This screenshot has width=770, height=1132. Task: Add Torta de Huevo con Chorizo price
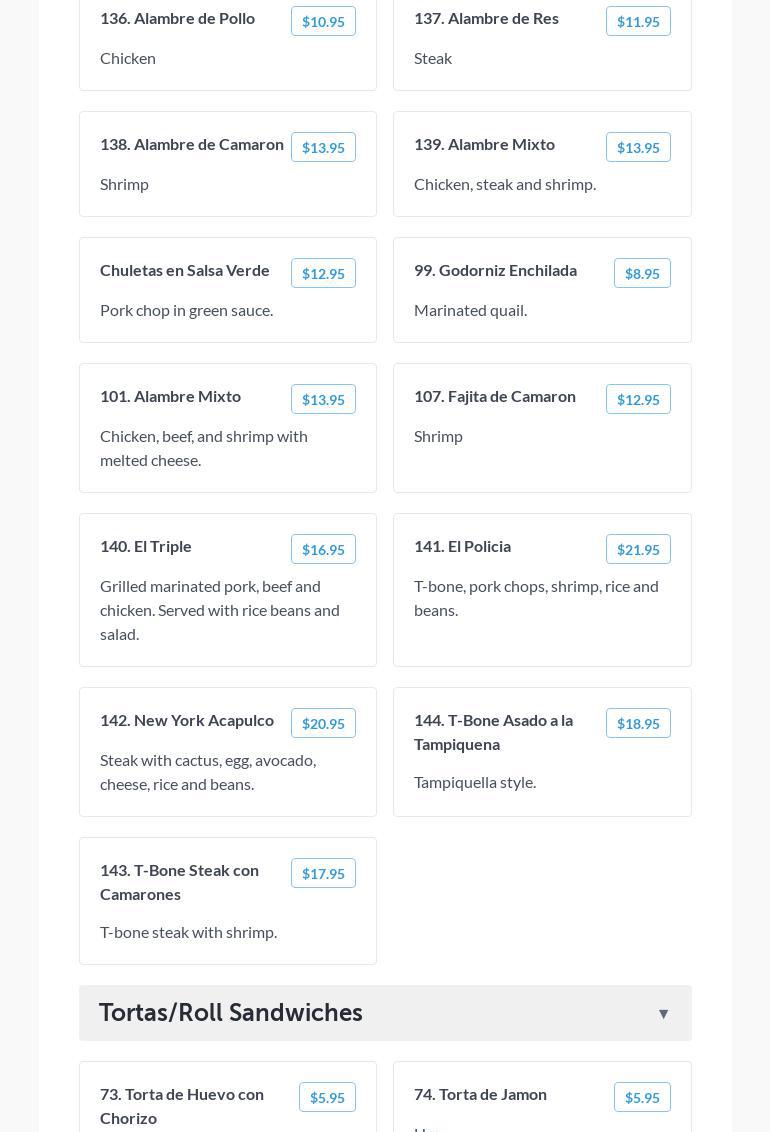click(327, 1098)
